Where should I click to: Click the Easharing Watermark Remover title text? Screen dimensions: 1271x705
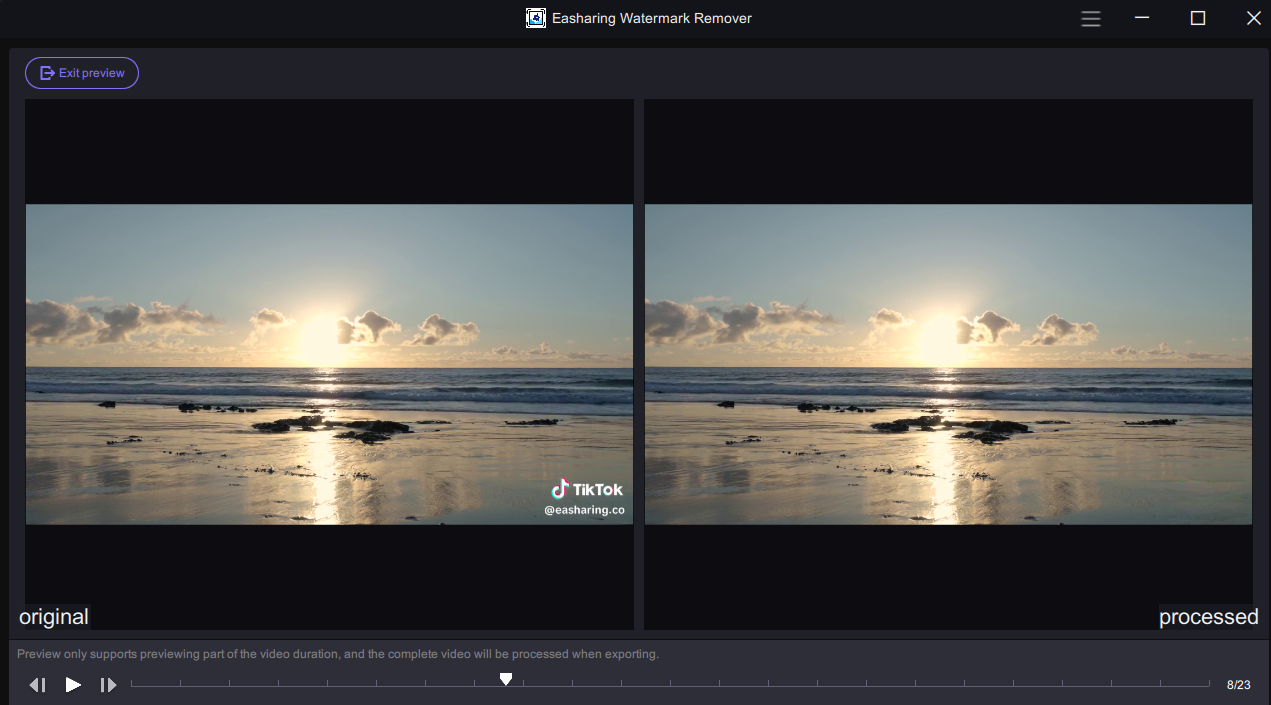click(x=651, y=18)
